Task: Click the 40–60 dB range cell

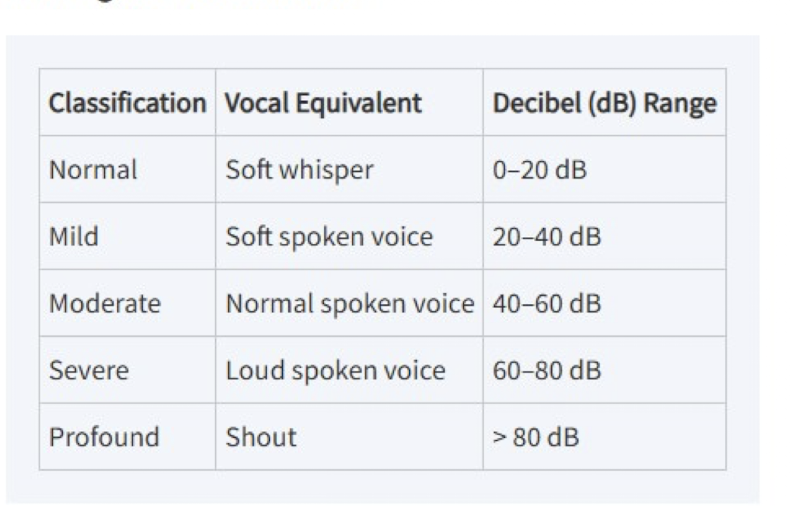Action: point(546,304)
